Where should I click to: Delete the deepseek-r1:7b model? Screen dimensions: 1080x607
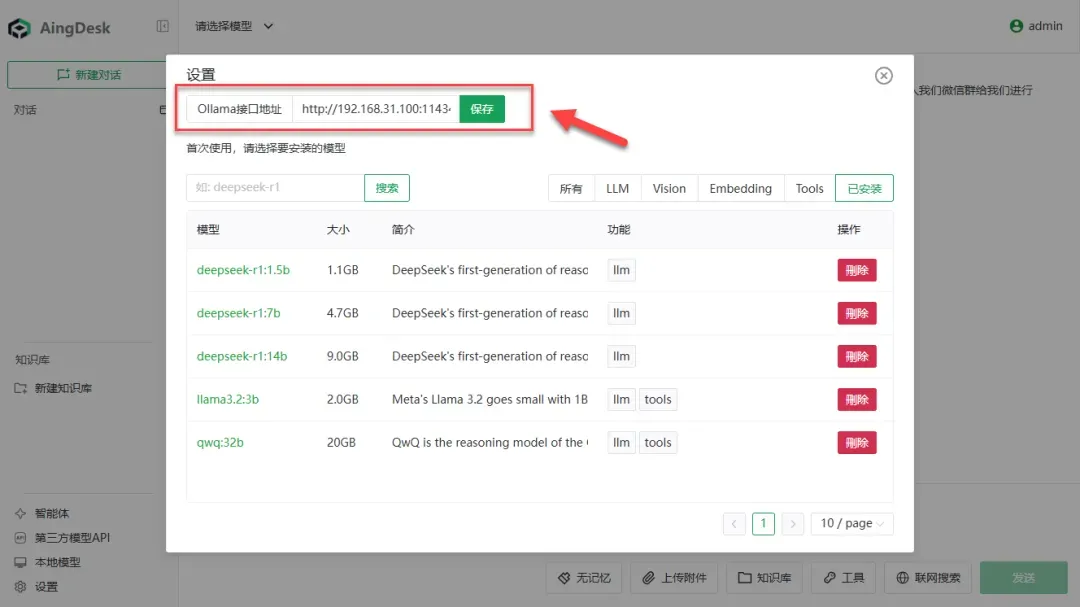click(x=857, y=313)
